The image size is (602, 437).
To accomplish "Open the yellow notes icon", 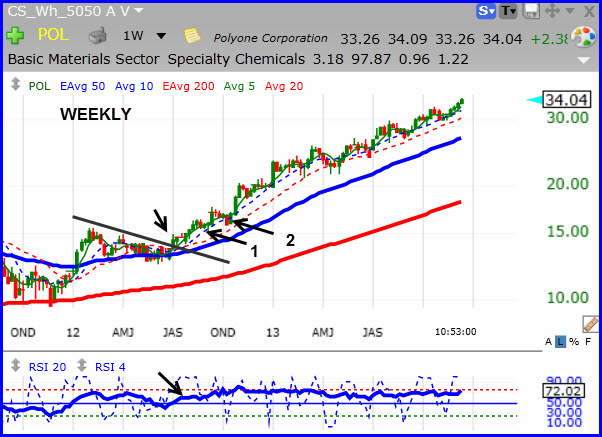I will (192, 36).
